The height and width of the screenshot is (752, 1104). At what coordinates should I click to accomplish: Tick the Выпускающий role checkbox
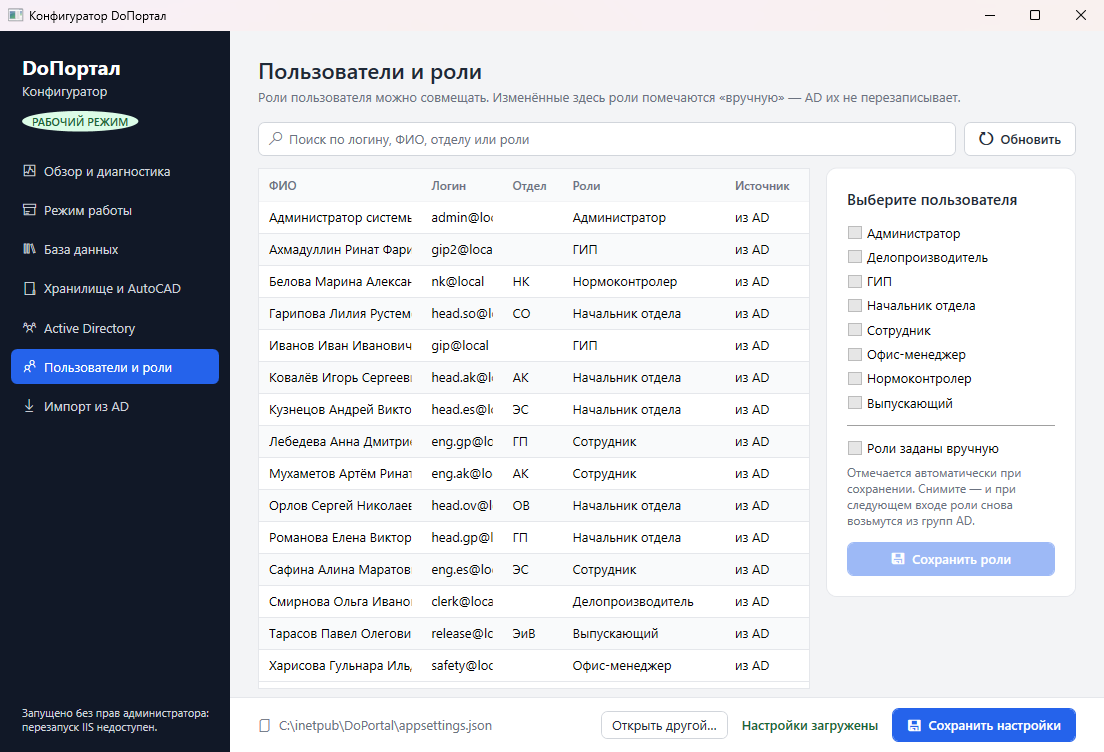(x=855, y=403)
